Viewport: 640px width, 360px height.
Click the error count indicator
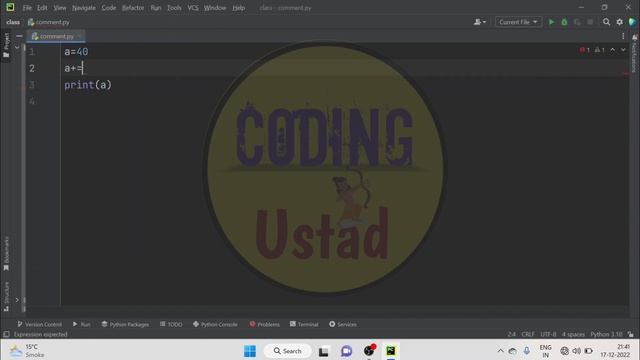584,50
